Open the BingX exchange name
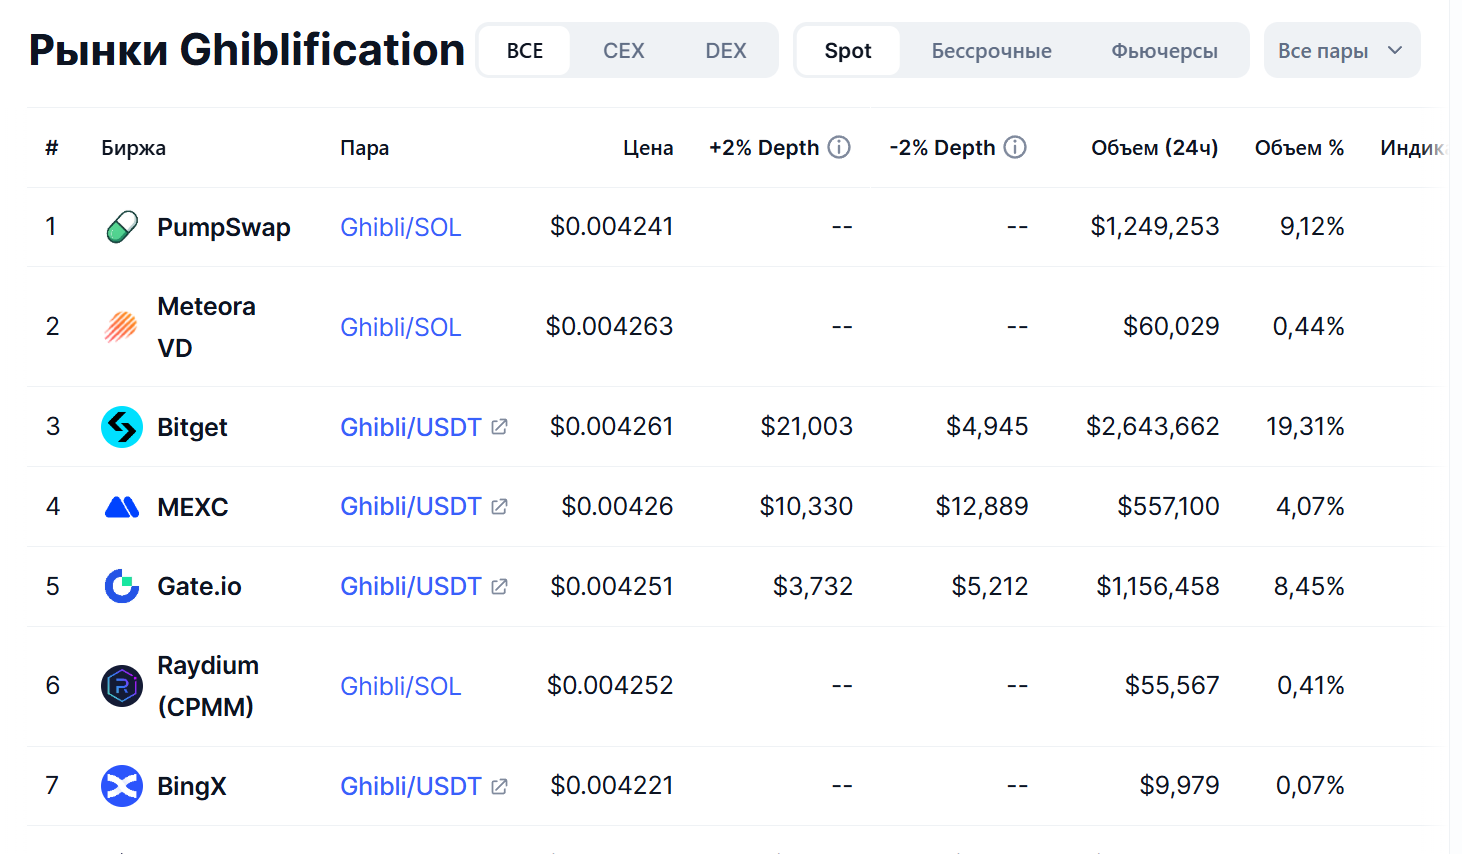The width and height of the screenshot is (1462, 854). (x=192, y=786)
